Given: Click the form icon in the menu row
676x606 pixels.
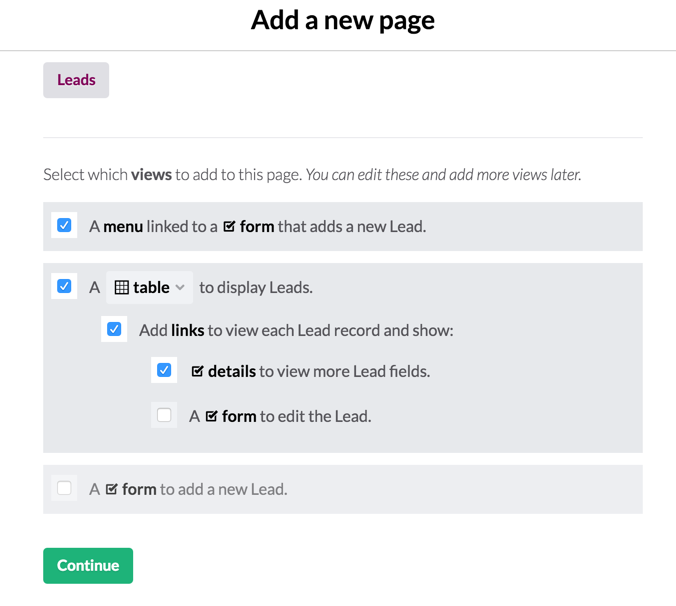Looking at the screenshot, I should (229, 226).
